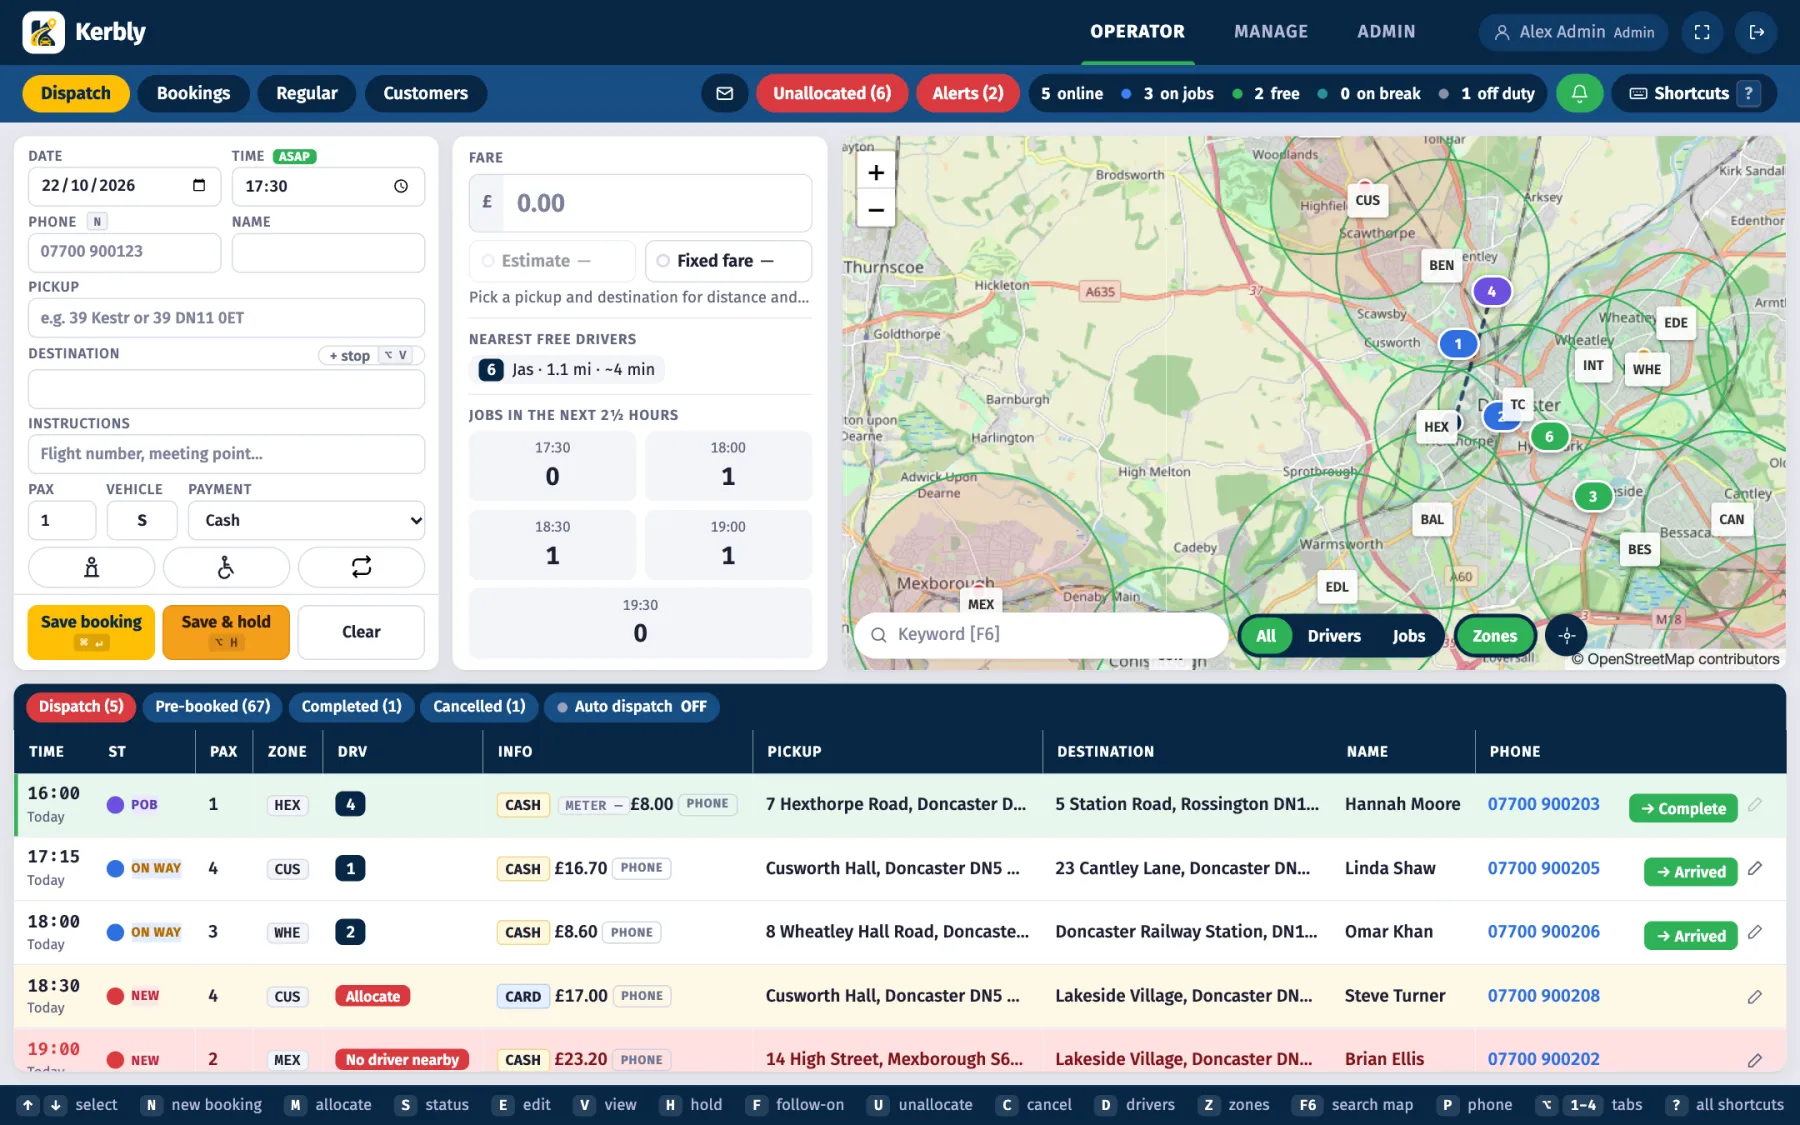This screenshot has width=1800, height=1125.
Task: Open the Completed (1) tab
Action: pos(351,706)
